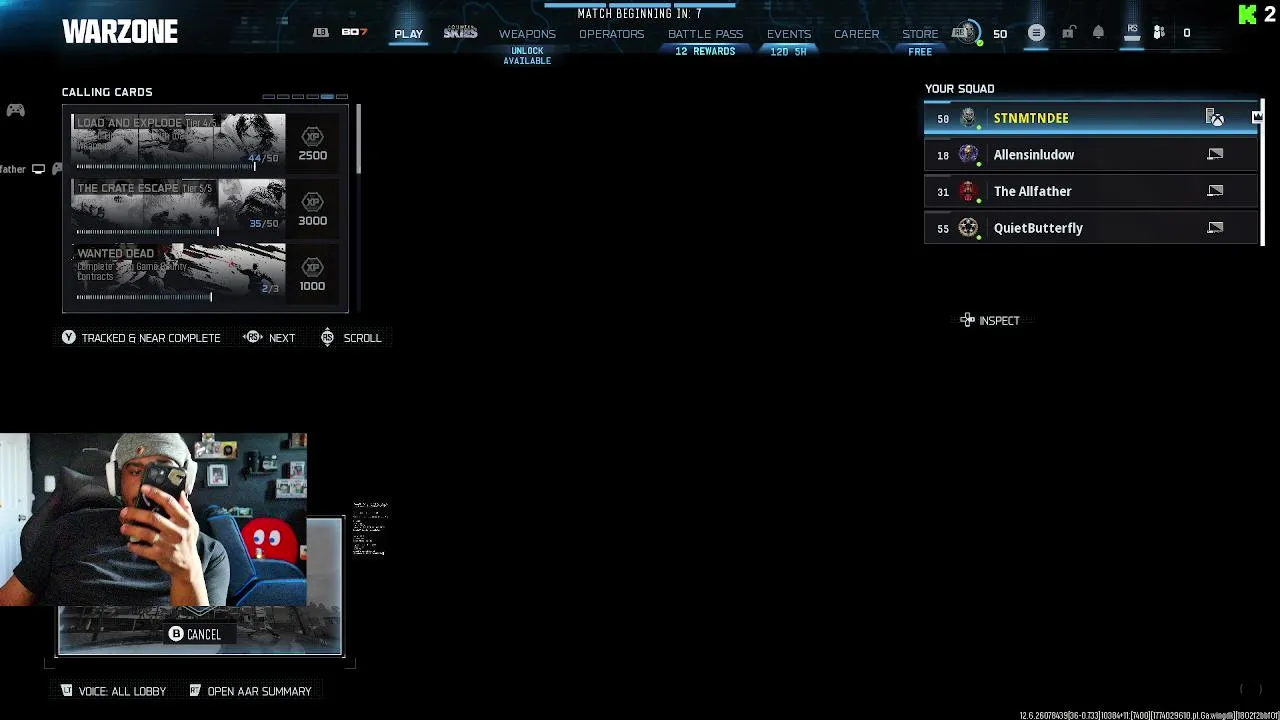Click the padlock icon in top bar
The width and height of the screenshot is (1280, 720).
(1068, 33)
